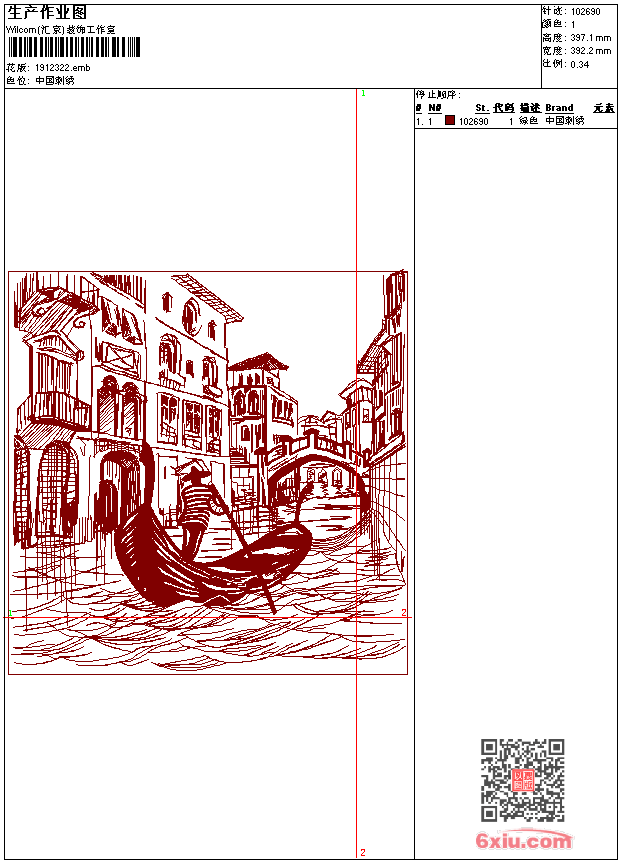Click the dark red thread color swatch
620x860 pixels.
(450, 120)
